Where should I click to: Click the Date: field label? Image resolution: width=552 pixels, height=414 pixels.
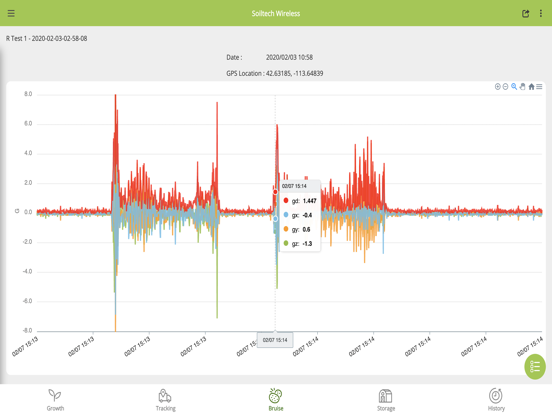pyautogui.click(x=234, y=57)
